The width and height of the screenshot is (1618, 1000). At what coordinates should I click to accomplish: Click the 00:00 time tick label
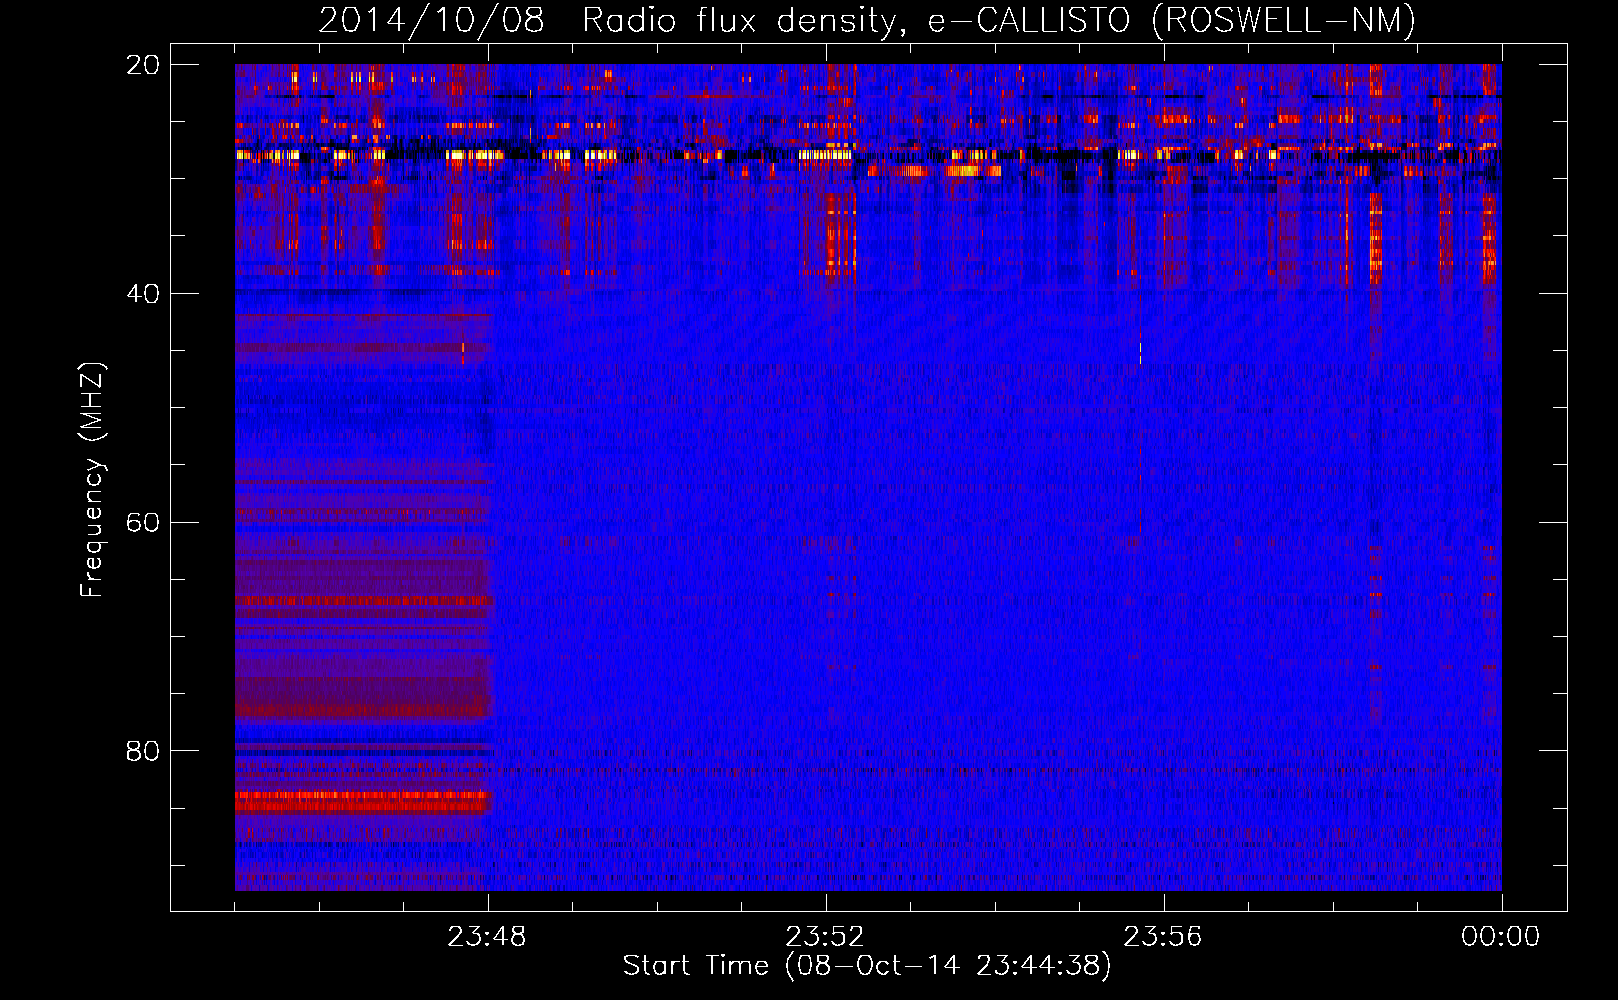click(x=1501, y=937)
